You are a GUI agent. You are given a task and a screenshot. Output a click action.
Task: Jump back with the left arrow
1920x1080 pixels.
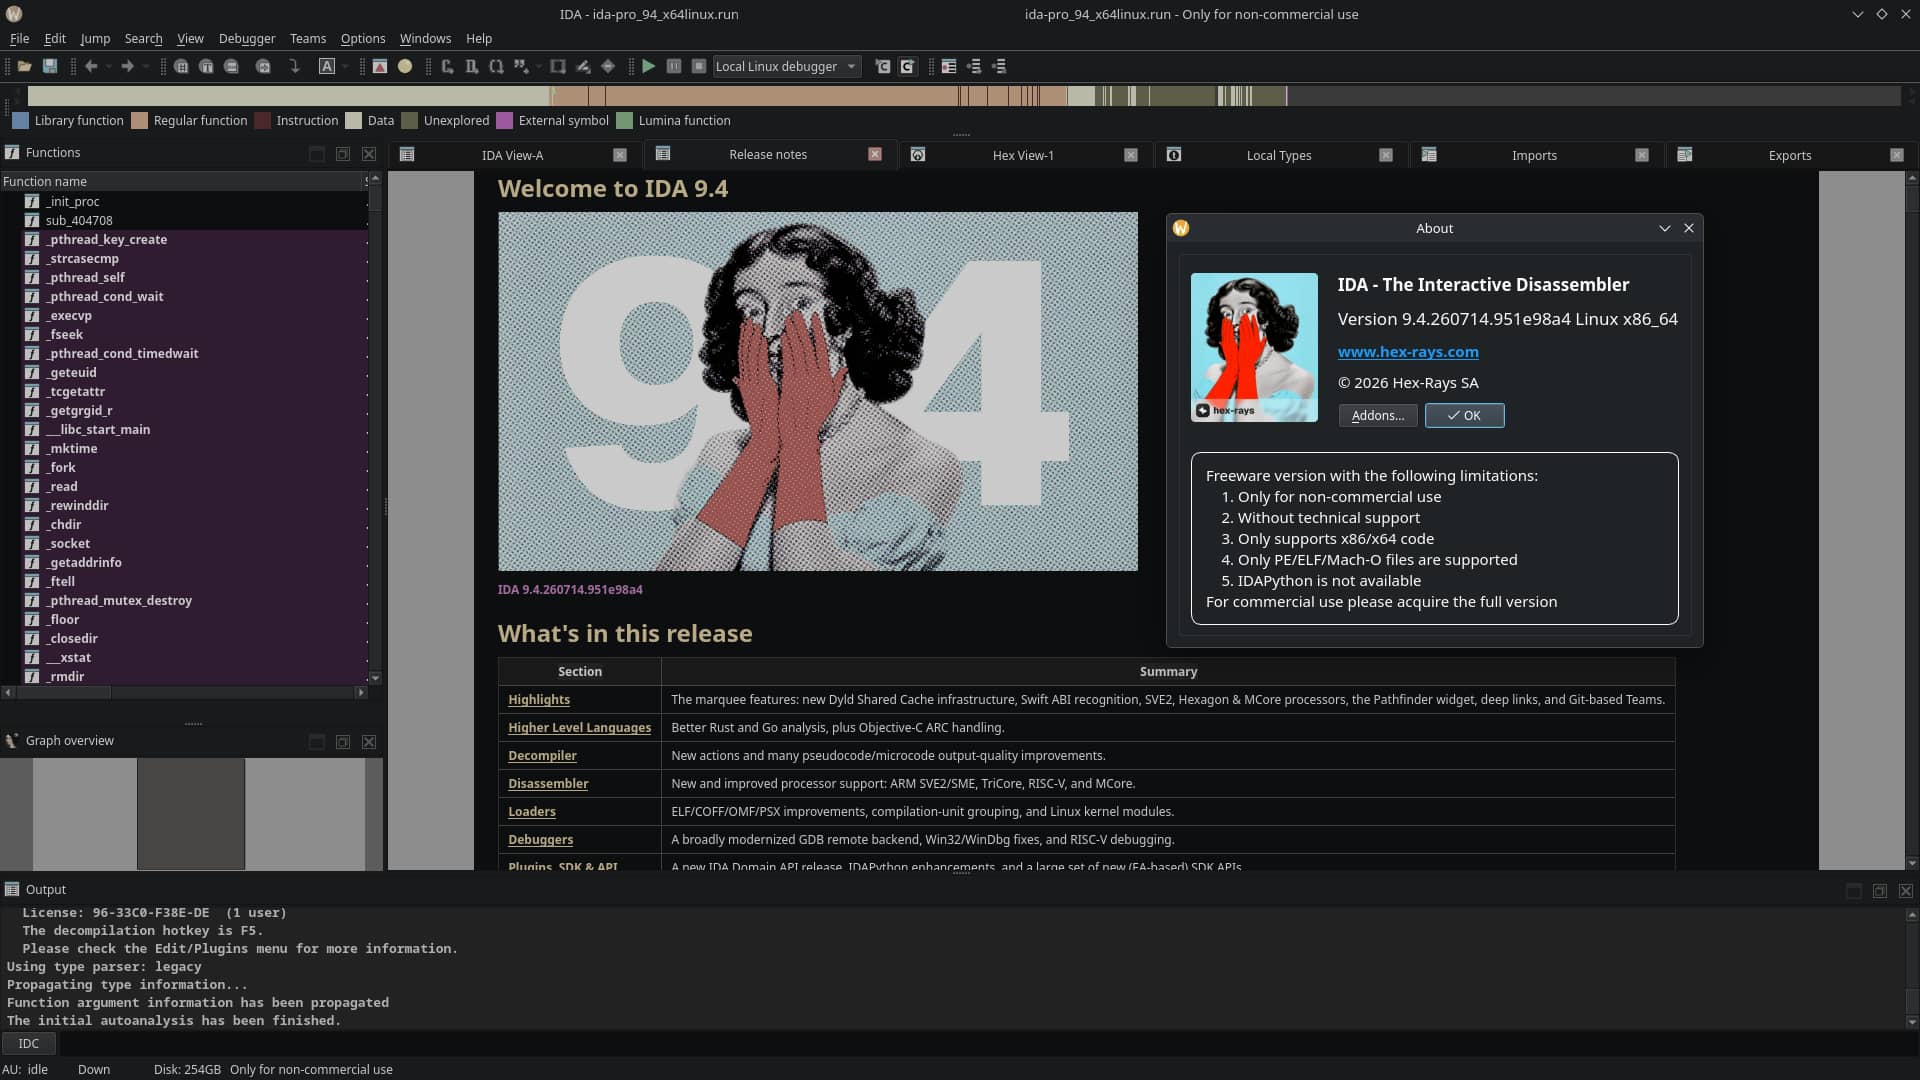pyautogui.click(x=91, y=66)
